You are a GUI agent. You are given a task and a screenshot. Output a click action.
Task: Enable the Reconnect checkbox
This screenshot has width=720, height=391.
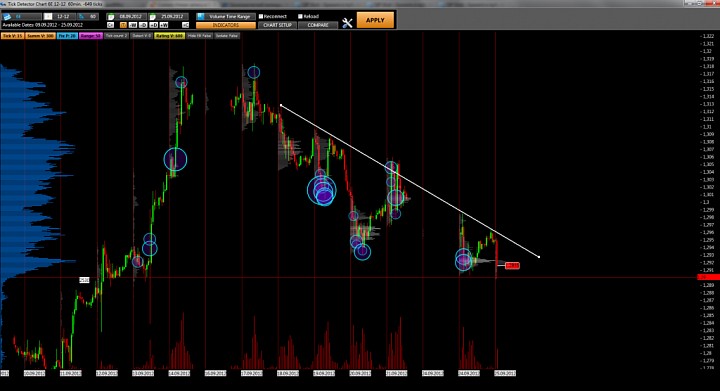(x=261, y=16)
